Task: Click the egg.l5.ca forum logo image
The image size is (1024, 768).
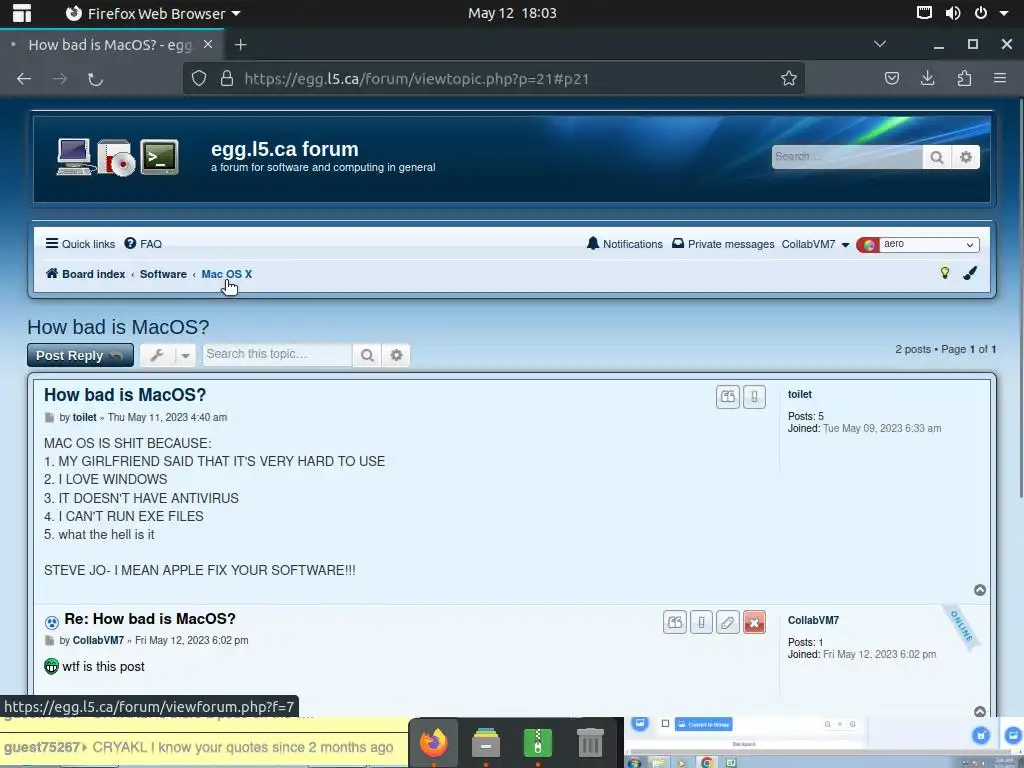Action: (x=118, y=157)
